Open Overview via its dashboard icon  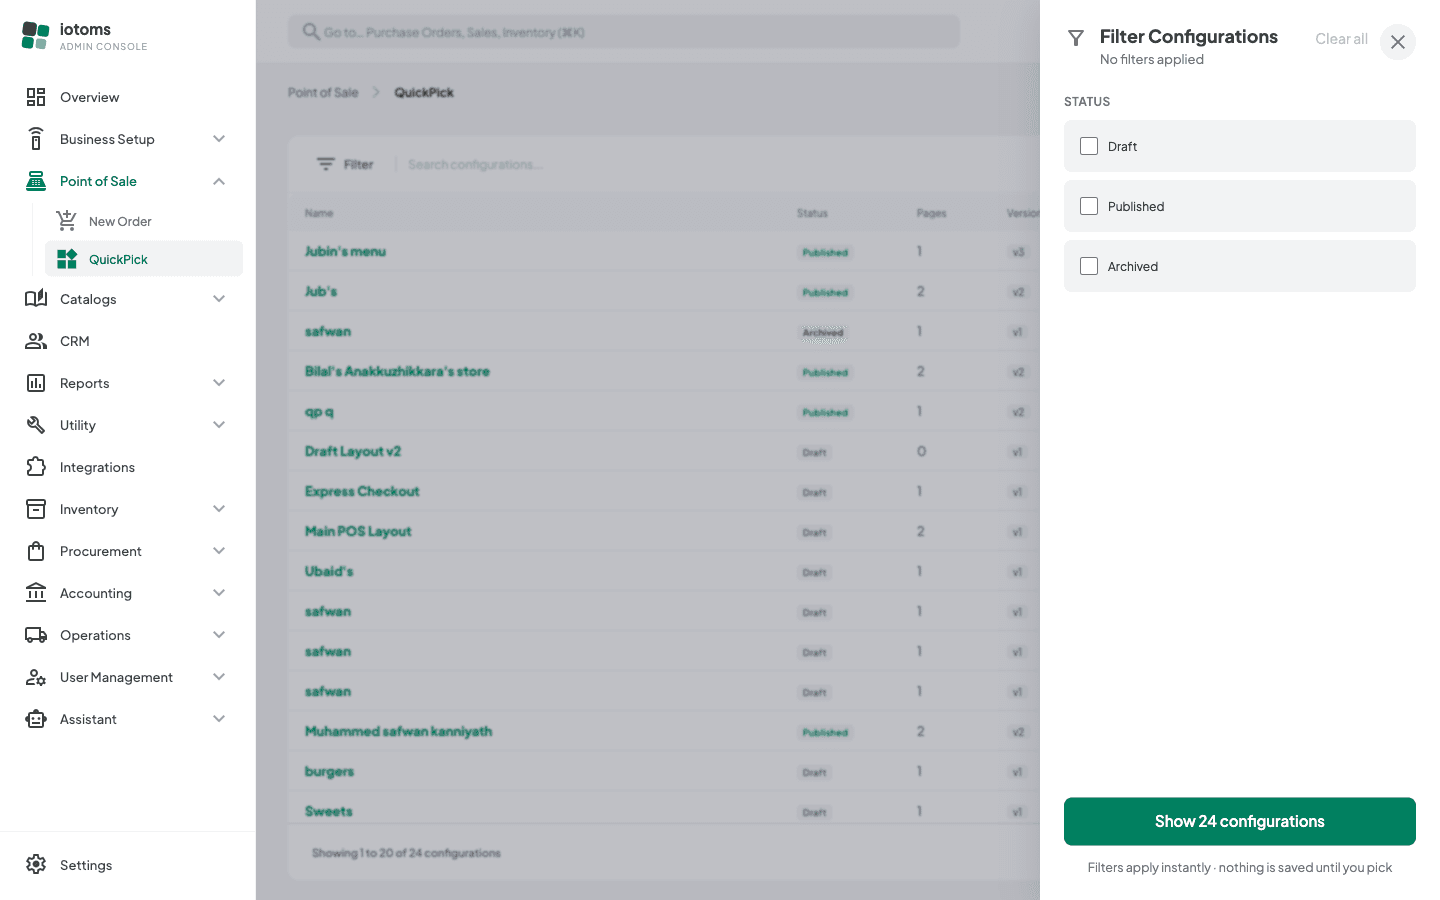coord(36,97)
